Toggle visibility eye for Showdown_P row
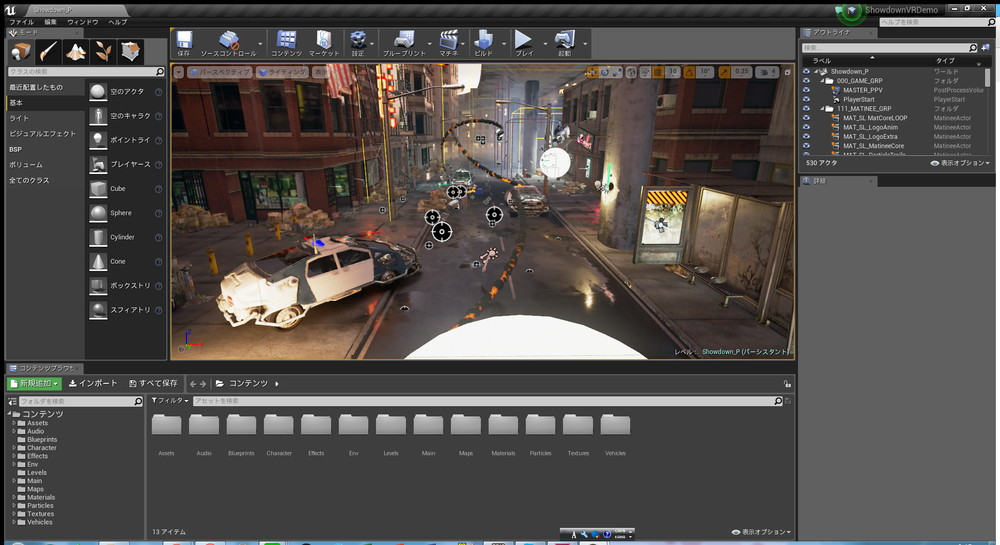 (x=806, y=71)
